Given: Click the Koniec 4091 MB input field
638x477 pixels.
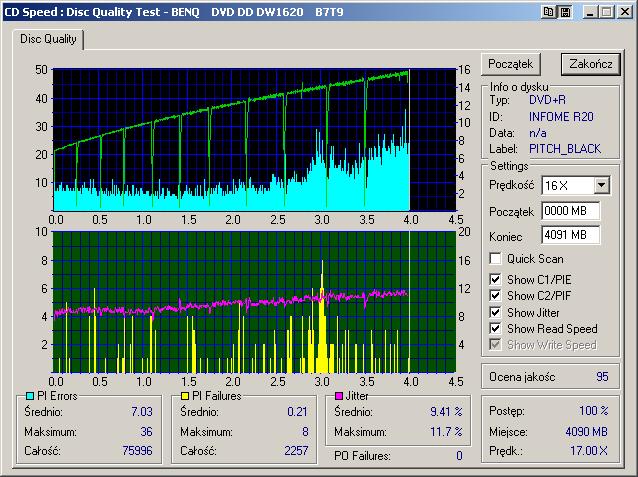Looking at the screenshot, I should [570, 235].
